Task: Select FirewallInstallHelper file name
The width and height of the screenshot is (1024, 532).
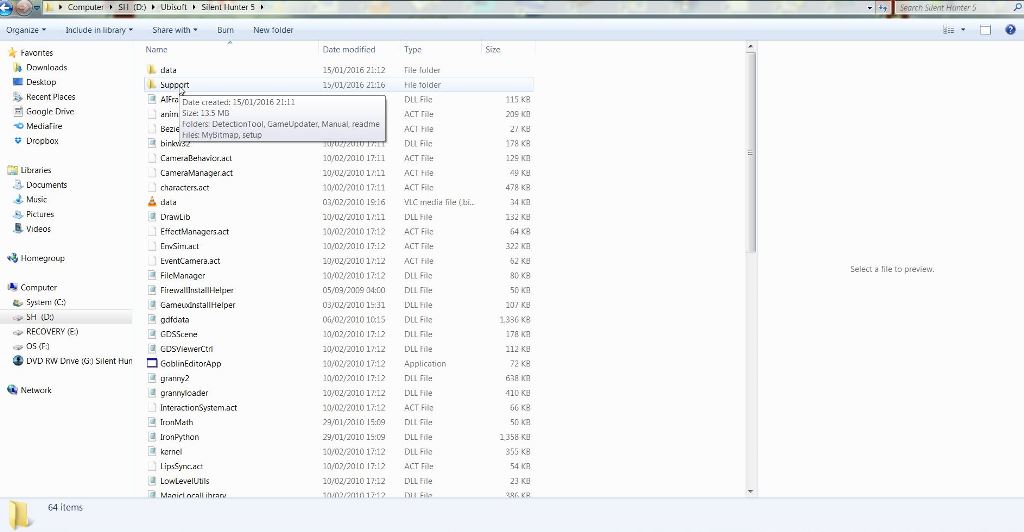Action: tap(197, 290)
